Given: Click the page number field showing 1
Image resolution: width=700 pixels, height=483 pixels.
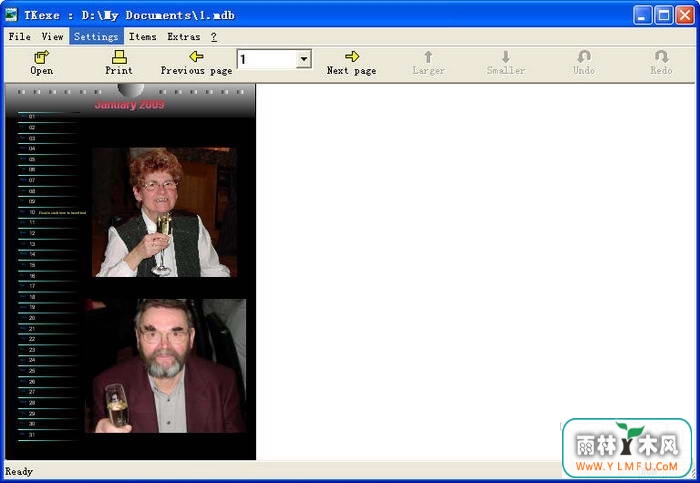Looking at the screenshot, I should click(x=267, y=59).
